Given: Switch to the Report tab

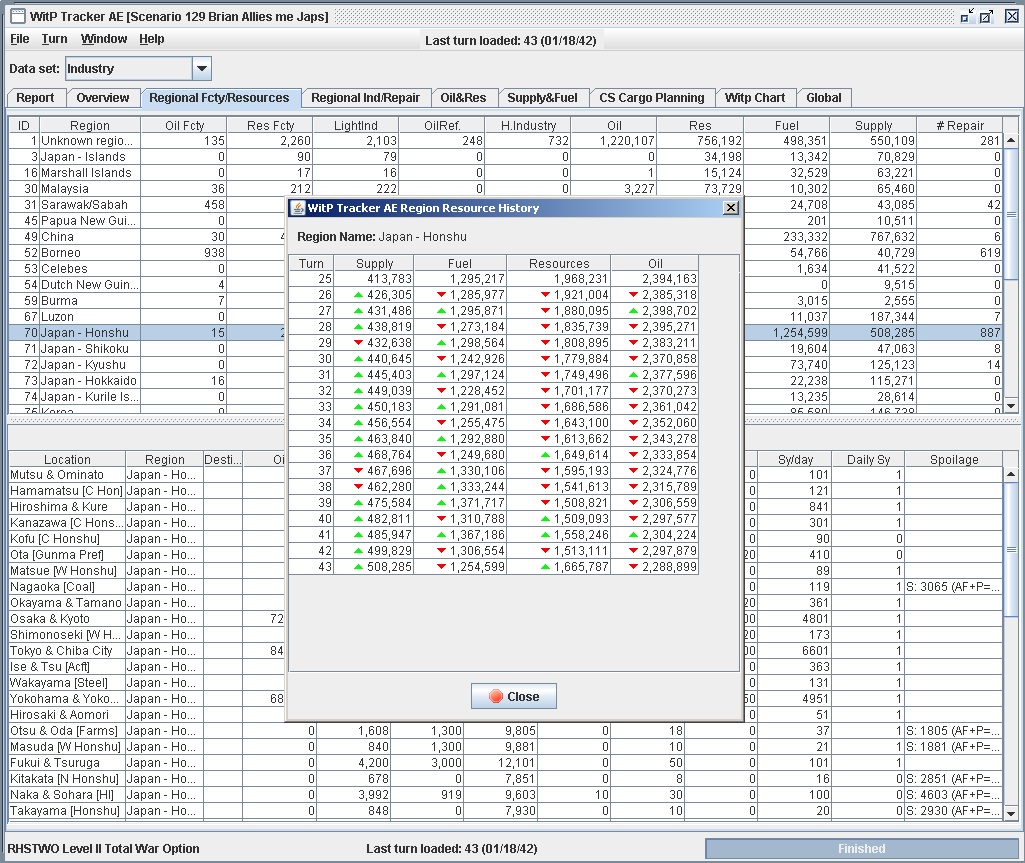Looking at the screenshot, I should tap(35, 98).
